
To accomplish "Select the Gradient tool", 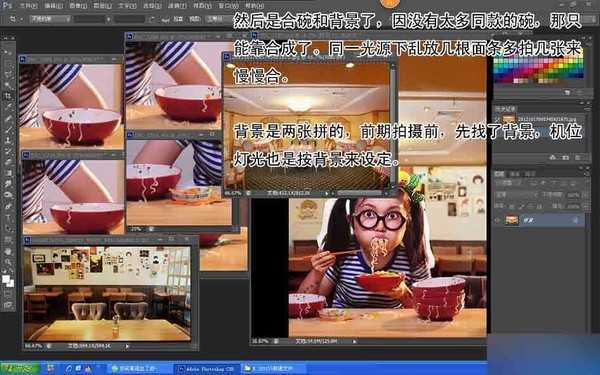I will 8,173.
